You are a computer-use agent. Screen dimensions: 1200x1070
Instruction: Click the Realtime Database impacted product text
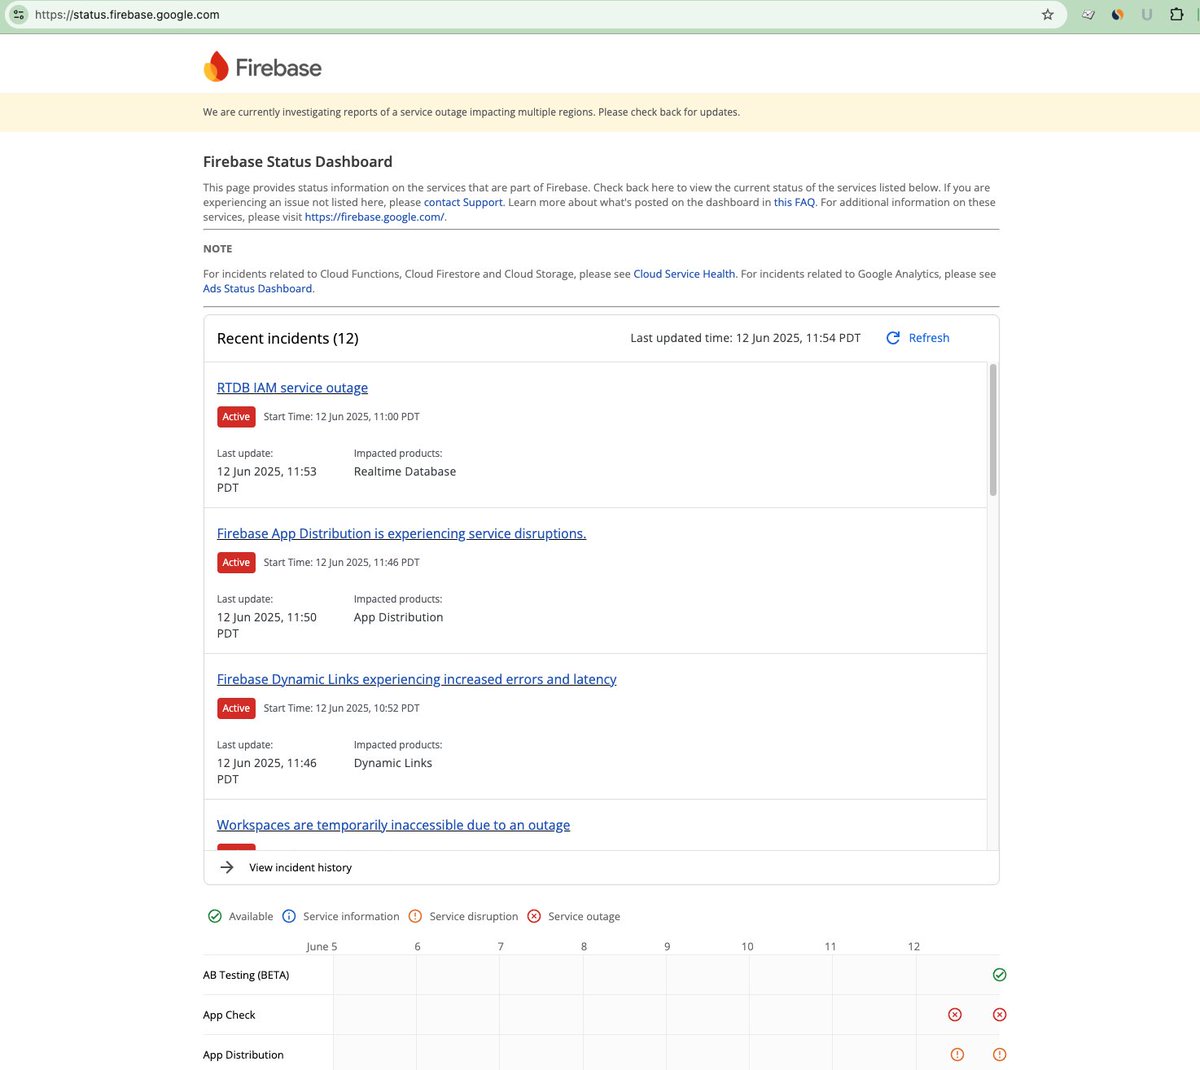[x=405, y=472]
